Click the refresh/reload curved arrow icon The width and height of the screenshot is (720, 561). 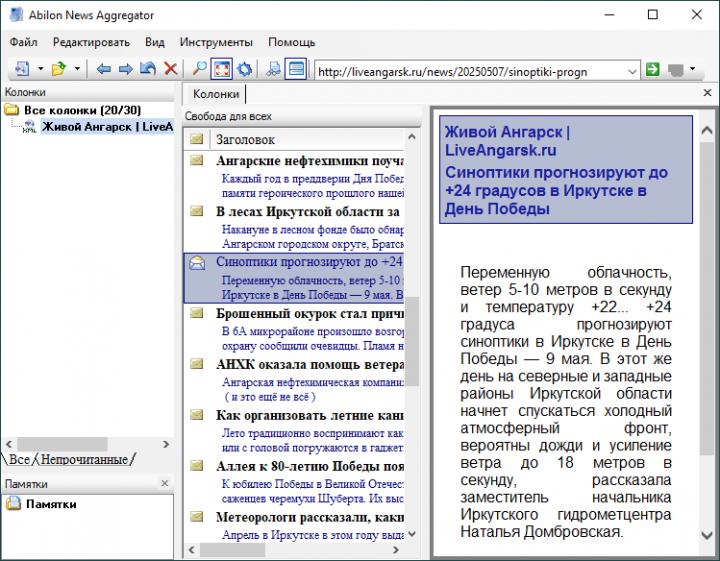[x=147, y=69]
